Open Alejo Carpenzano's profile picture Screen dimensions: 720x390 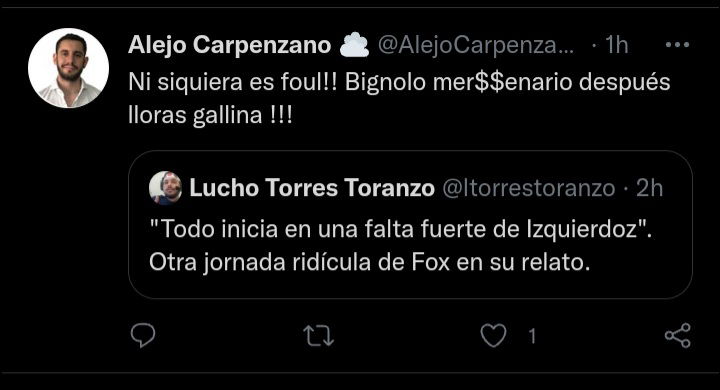point(68,68)
